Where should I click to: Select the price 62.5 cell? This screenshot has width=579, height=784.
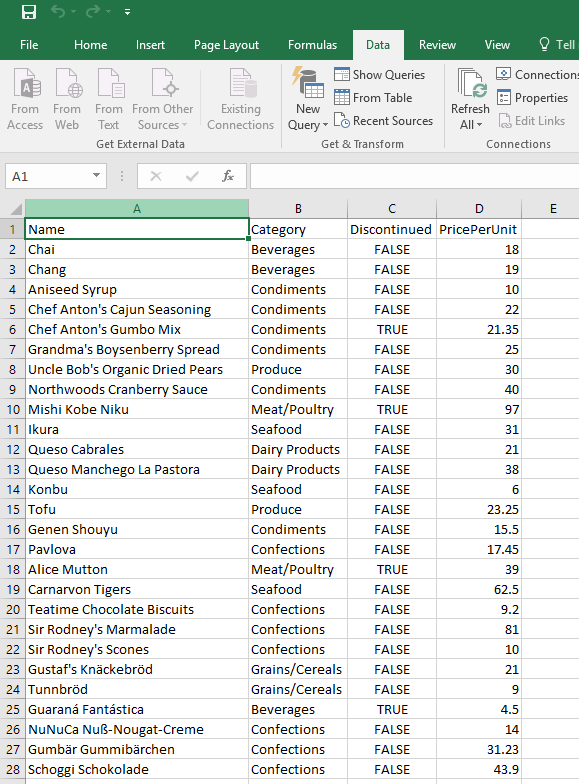coord(479,590)
